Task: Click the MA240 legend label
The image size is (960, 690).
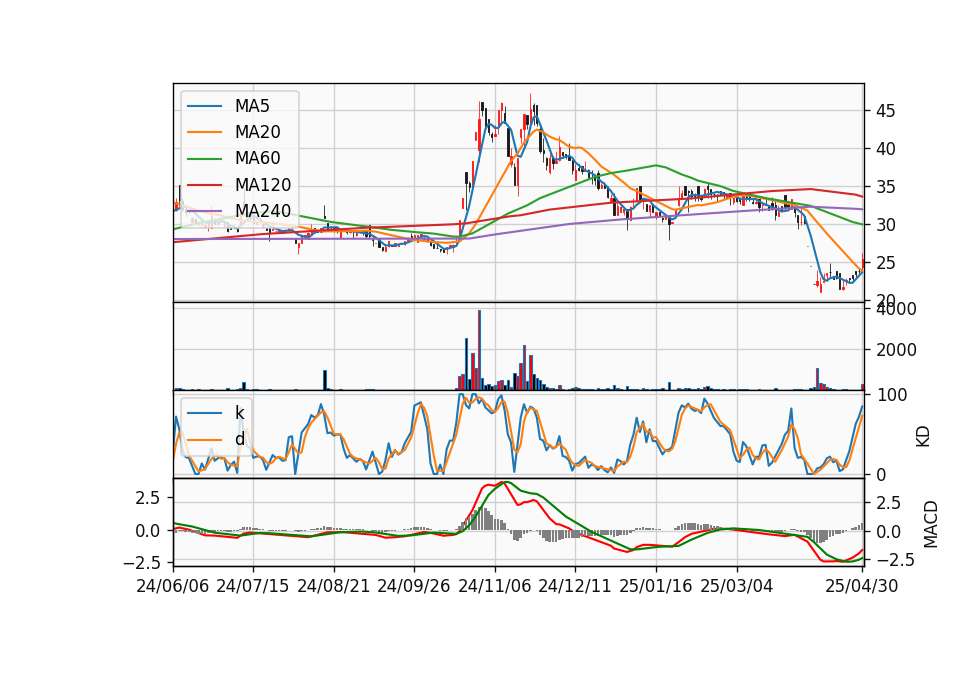Action: (x=263, y=211)
